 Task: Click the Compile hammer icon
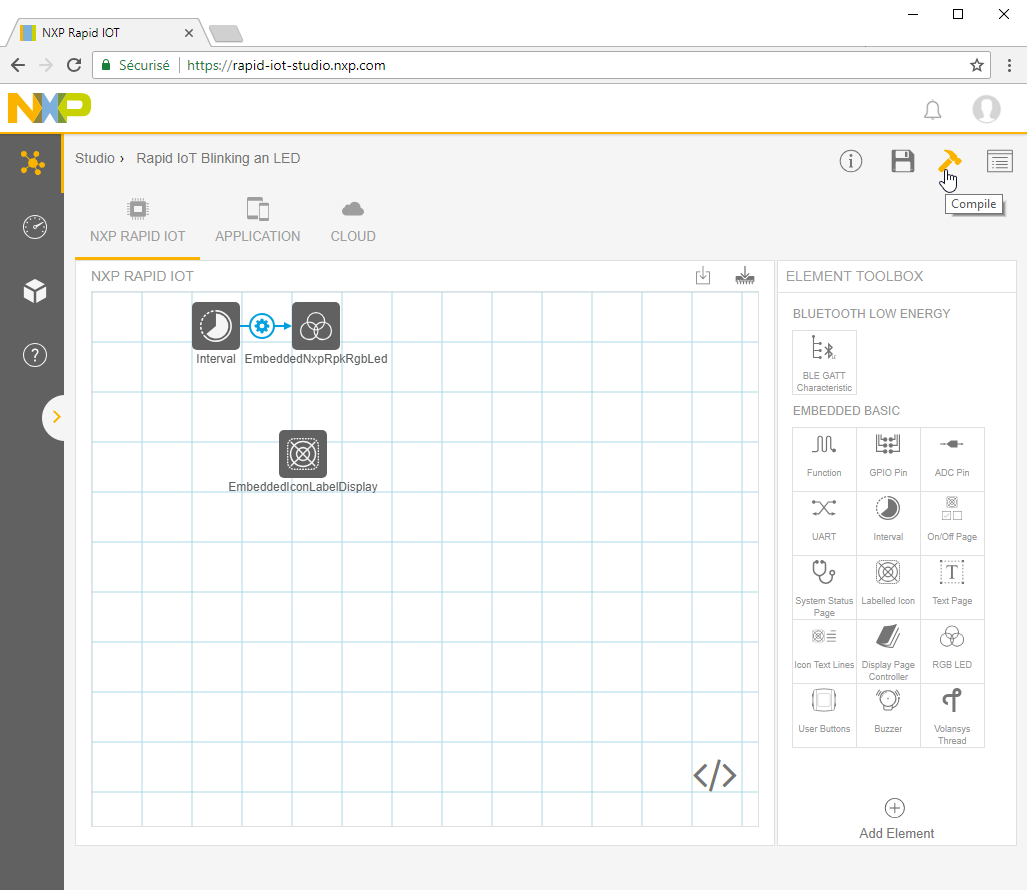tap(948, 161)
